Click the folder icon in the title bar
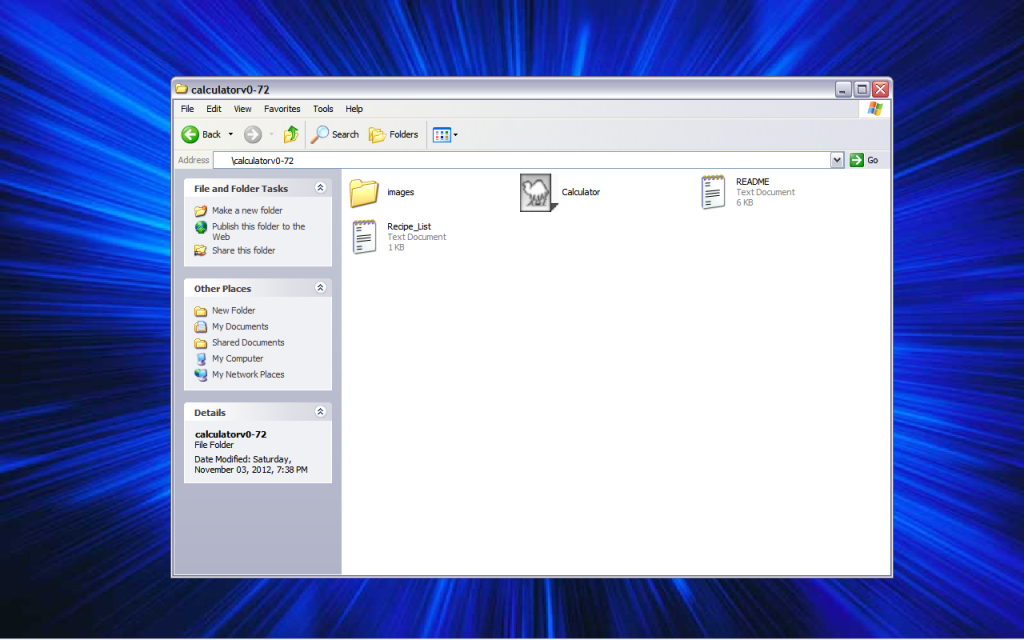This screenshot has height=640, width=1024. [182, 89]
